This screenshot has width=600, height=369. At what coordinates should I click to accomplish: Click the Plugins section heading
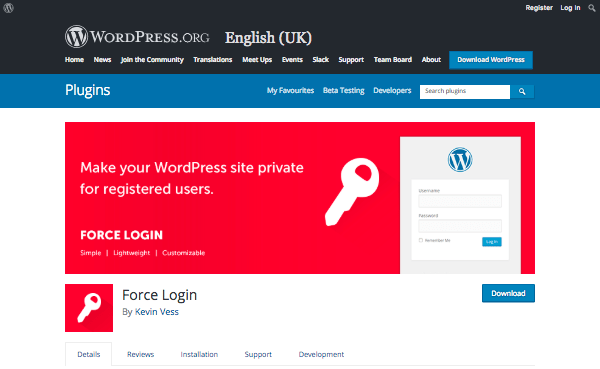click(87, 90)
